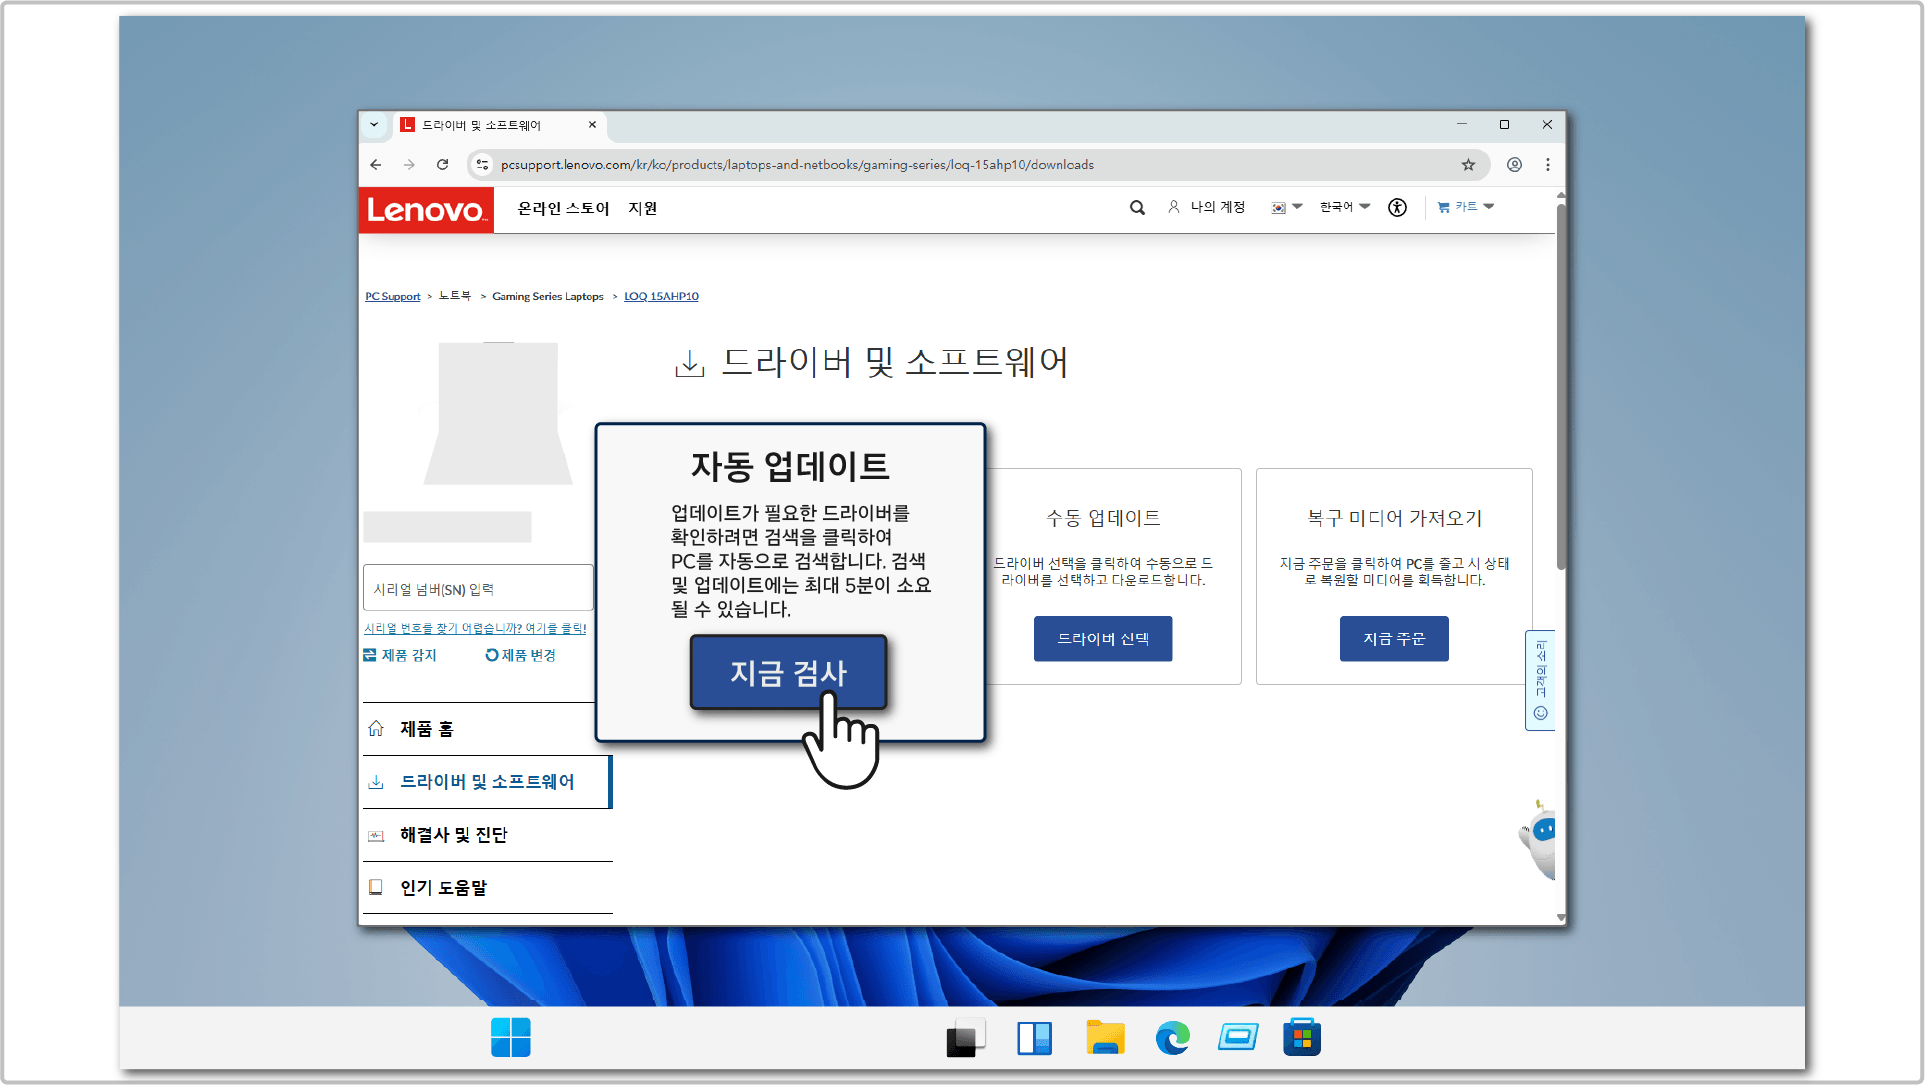The width and height of the screenshot is (1925, 1090).
Task: Click the Windows Start button
Action: click(511, 1038)
